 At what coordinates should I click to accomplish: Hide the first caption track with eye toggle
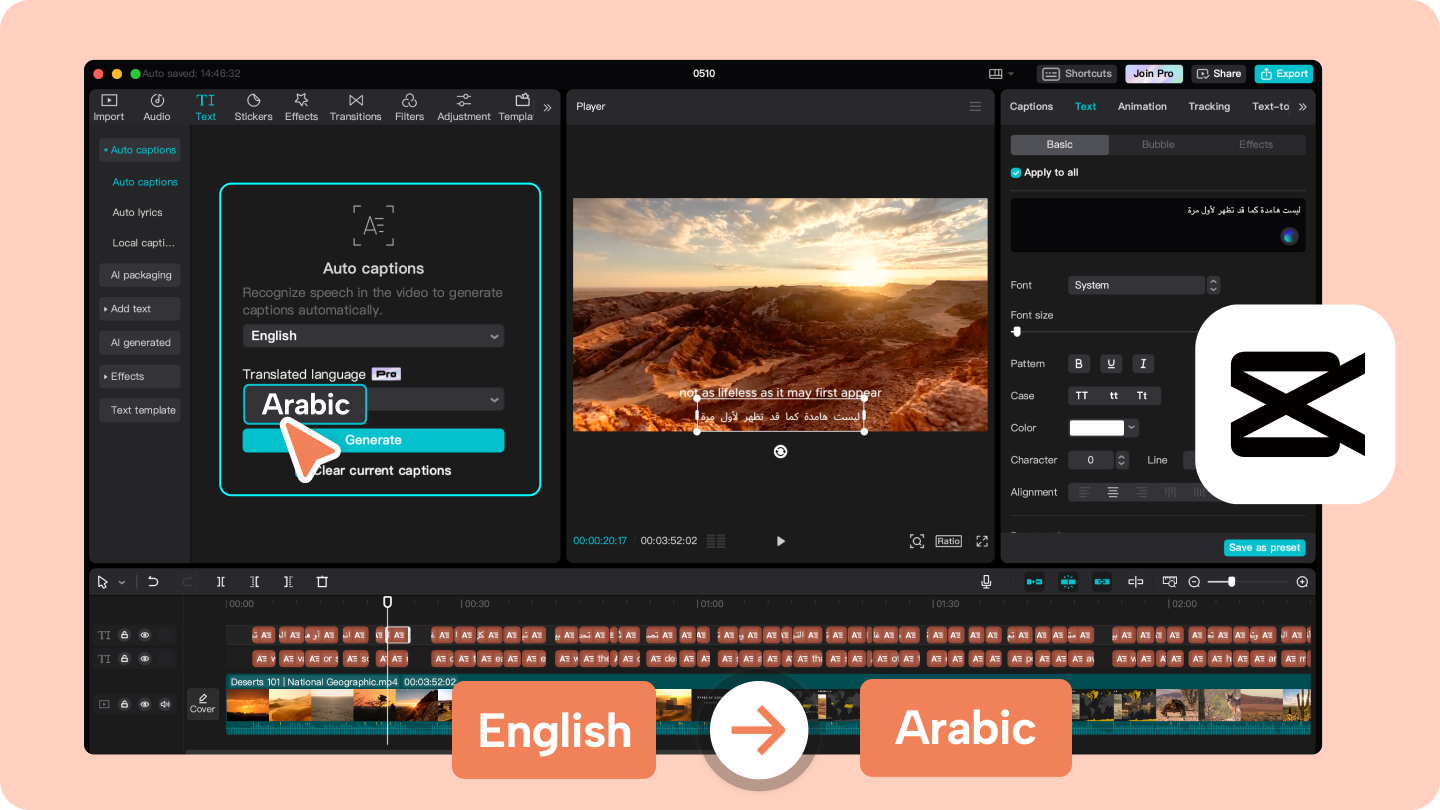point(144,634)
